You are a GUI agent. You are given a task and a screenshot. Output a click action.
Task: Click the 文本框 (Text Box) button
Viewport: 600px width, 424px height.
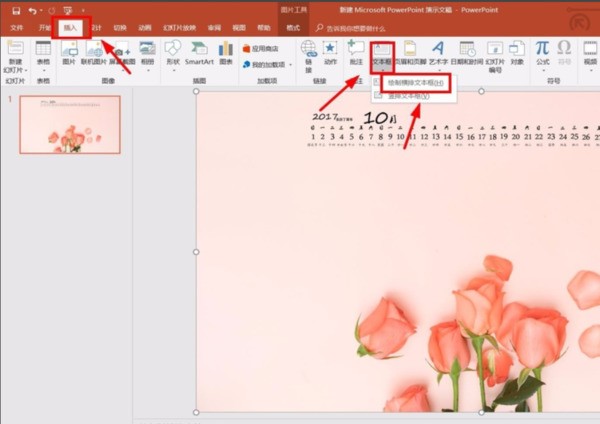[382, 57]
